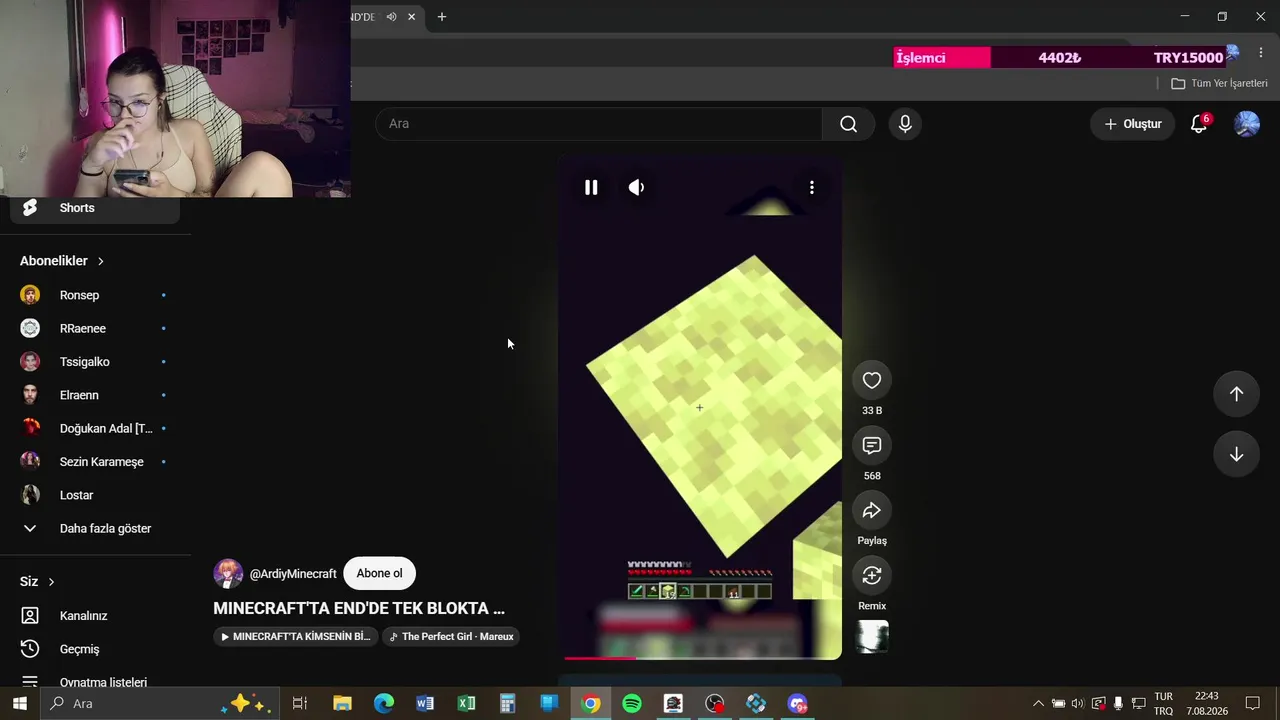Expand Daha fazla göster subscriptions list
1280x720 pixels.
coord(95,528)
